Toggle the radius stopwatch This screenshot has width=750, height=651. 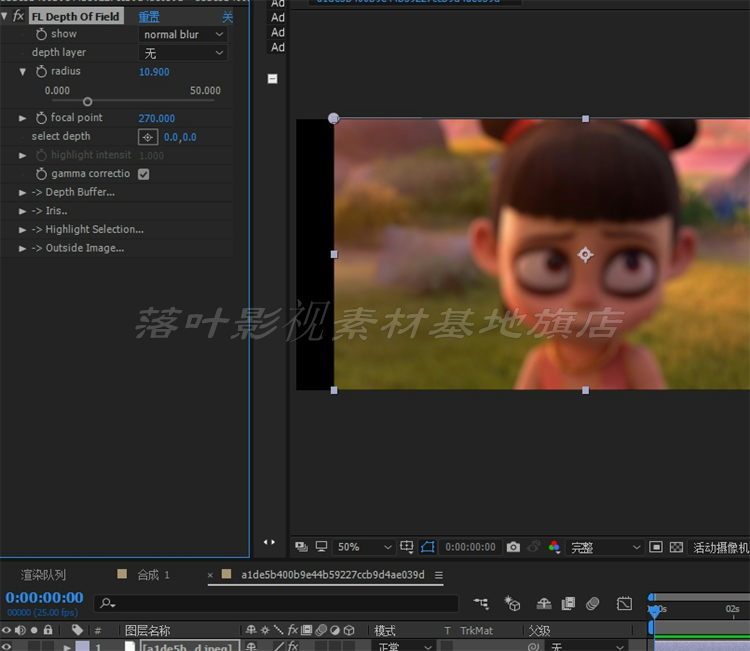tap(41, 71)
